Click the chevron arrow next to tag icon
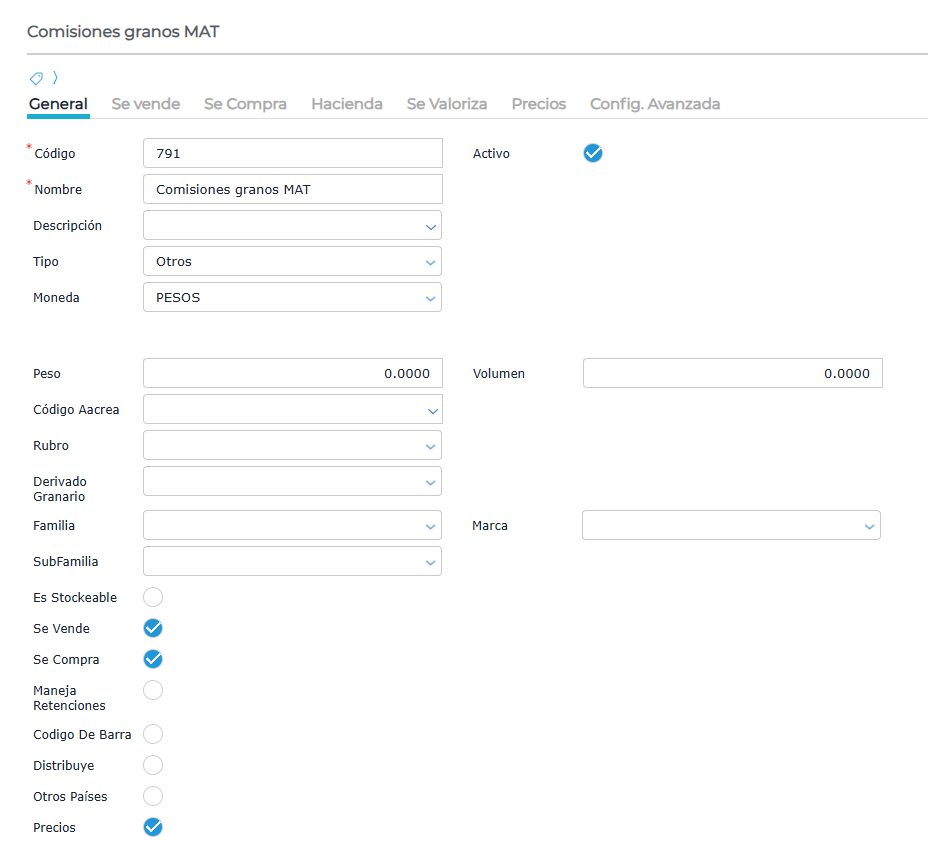This screenshot has height=841, width=928. tap(55, 78)
